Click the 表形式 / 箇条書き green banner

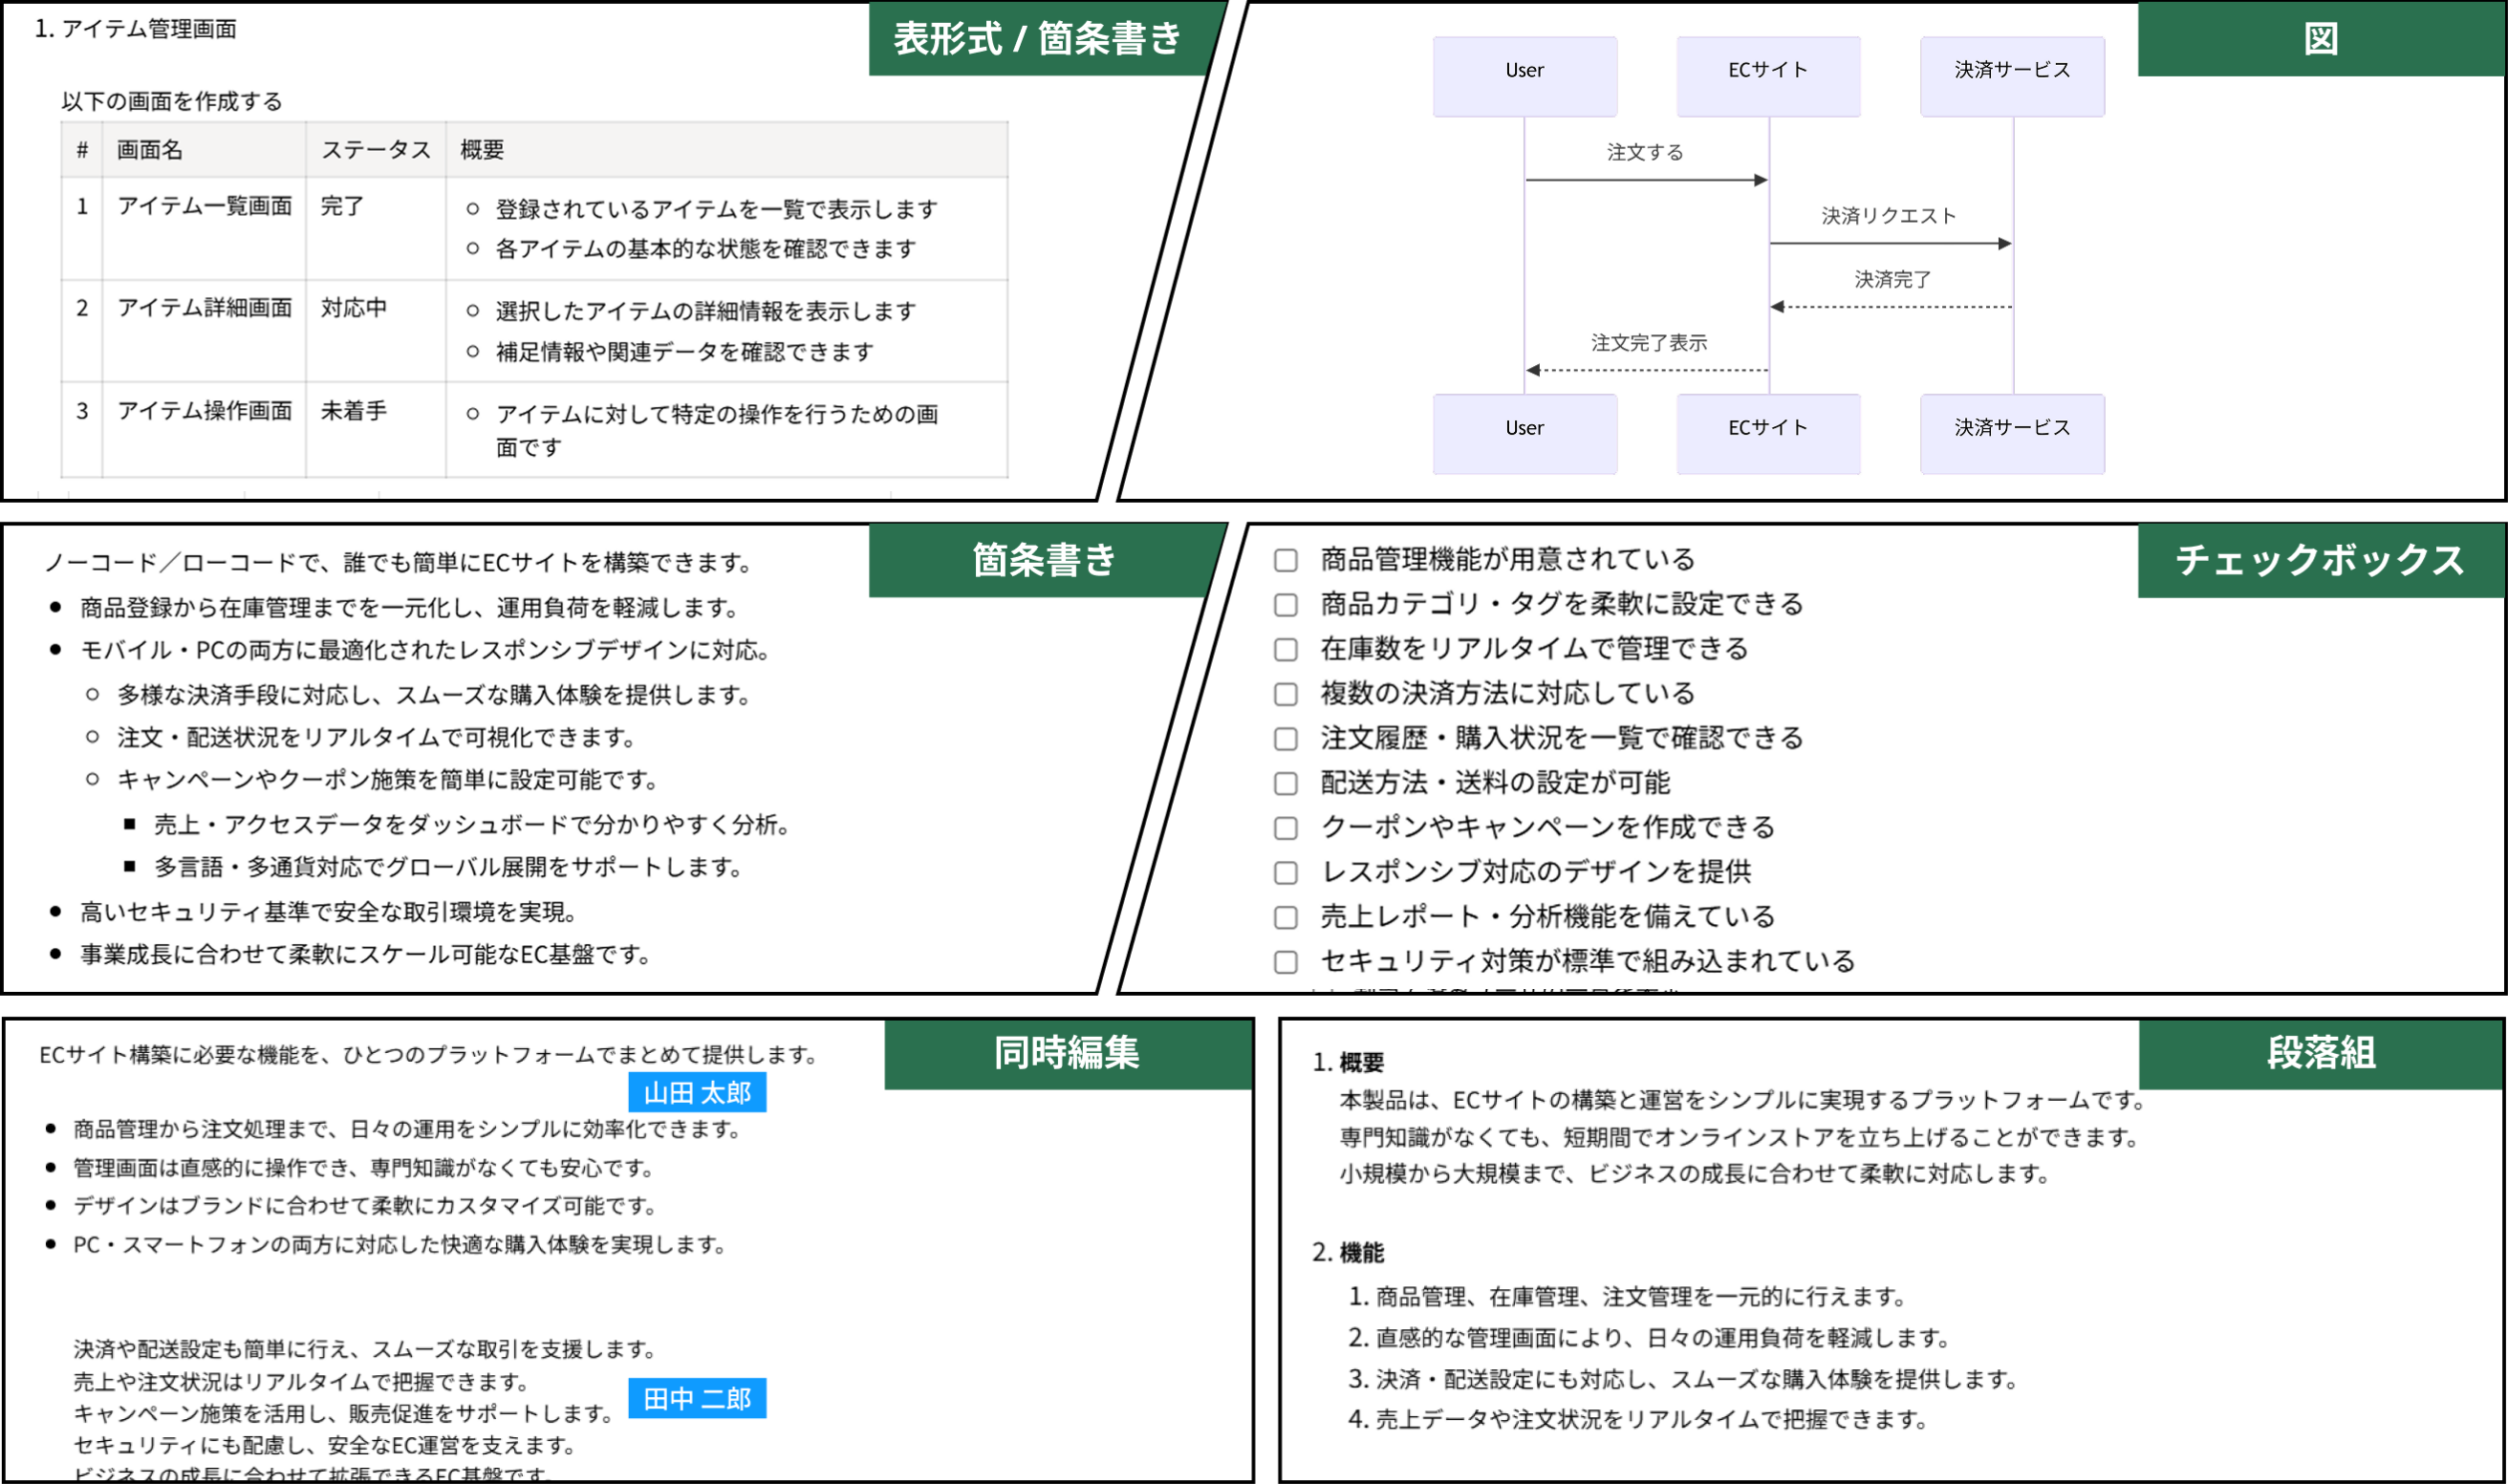pyautogui.click(x=1037, y=39)
